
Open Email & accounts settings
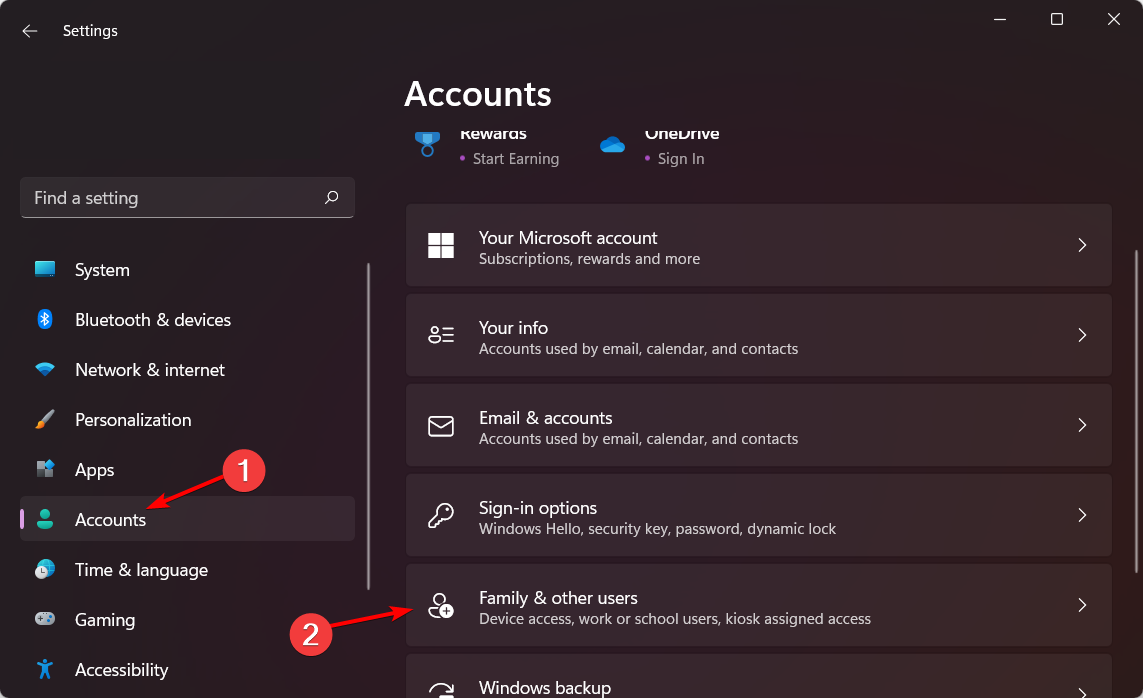coord(757,425)
